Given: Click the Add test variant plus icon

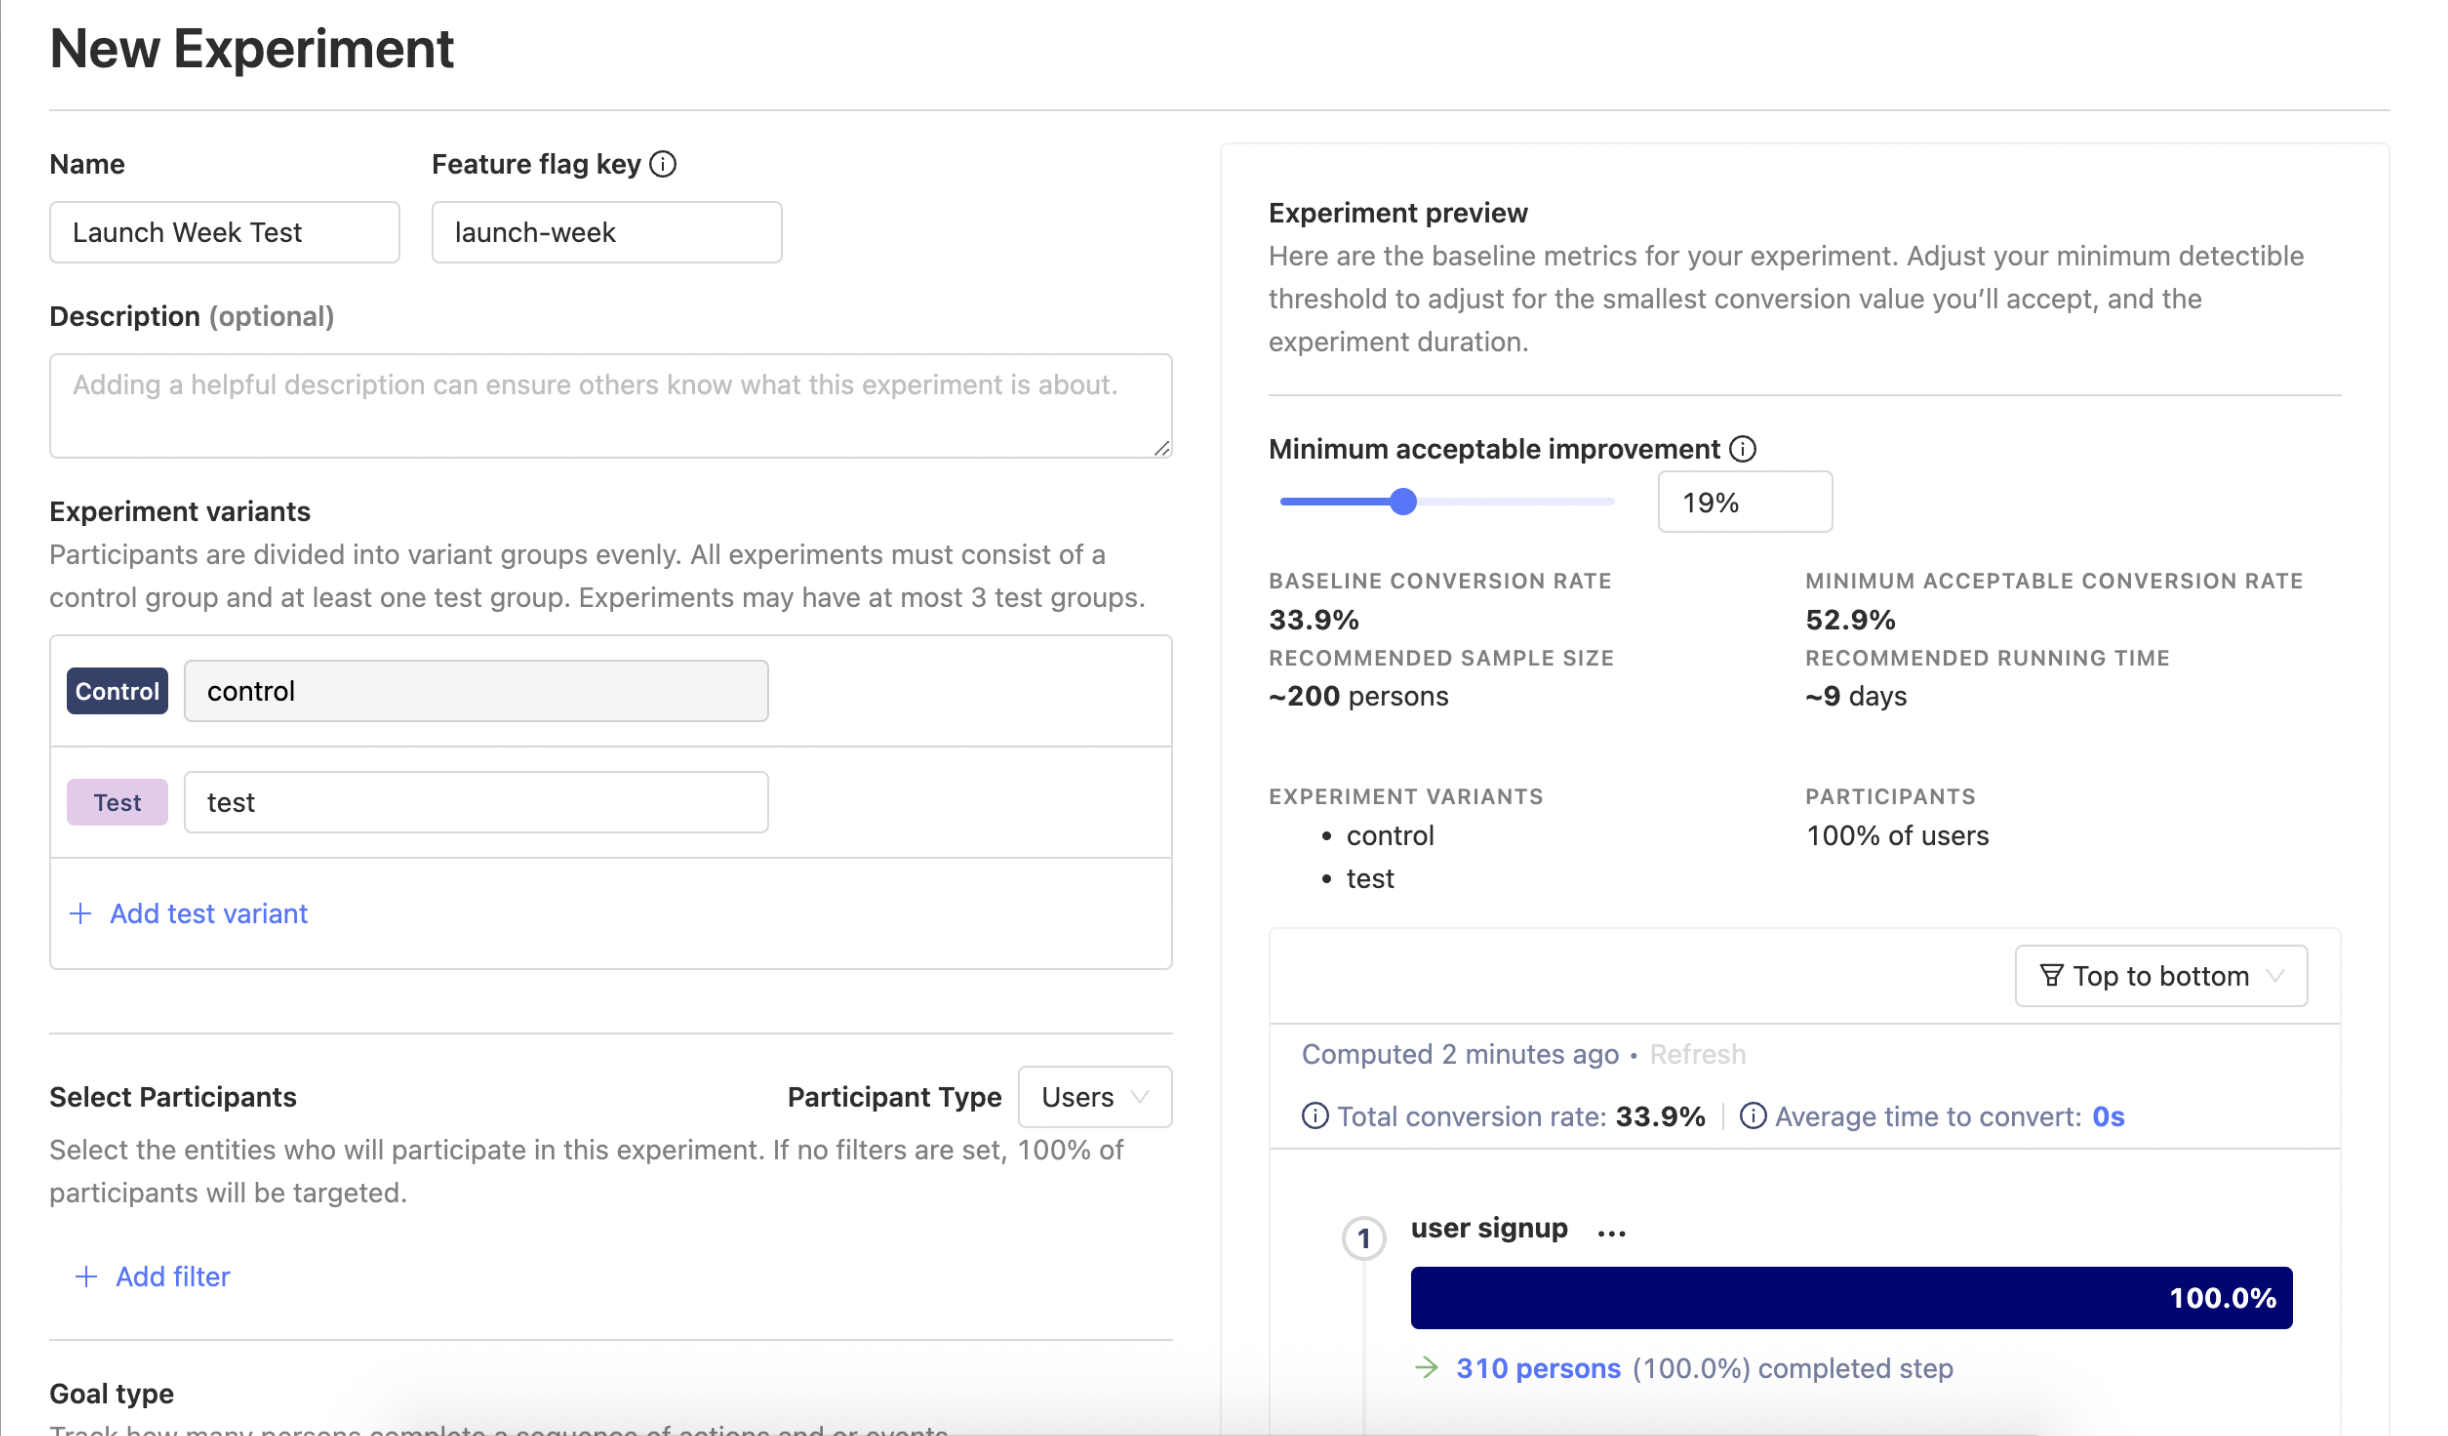Looking at the screenshot, I should [80, 911].
